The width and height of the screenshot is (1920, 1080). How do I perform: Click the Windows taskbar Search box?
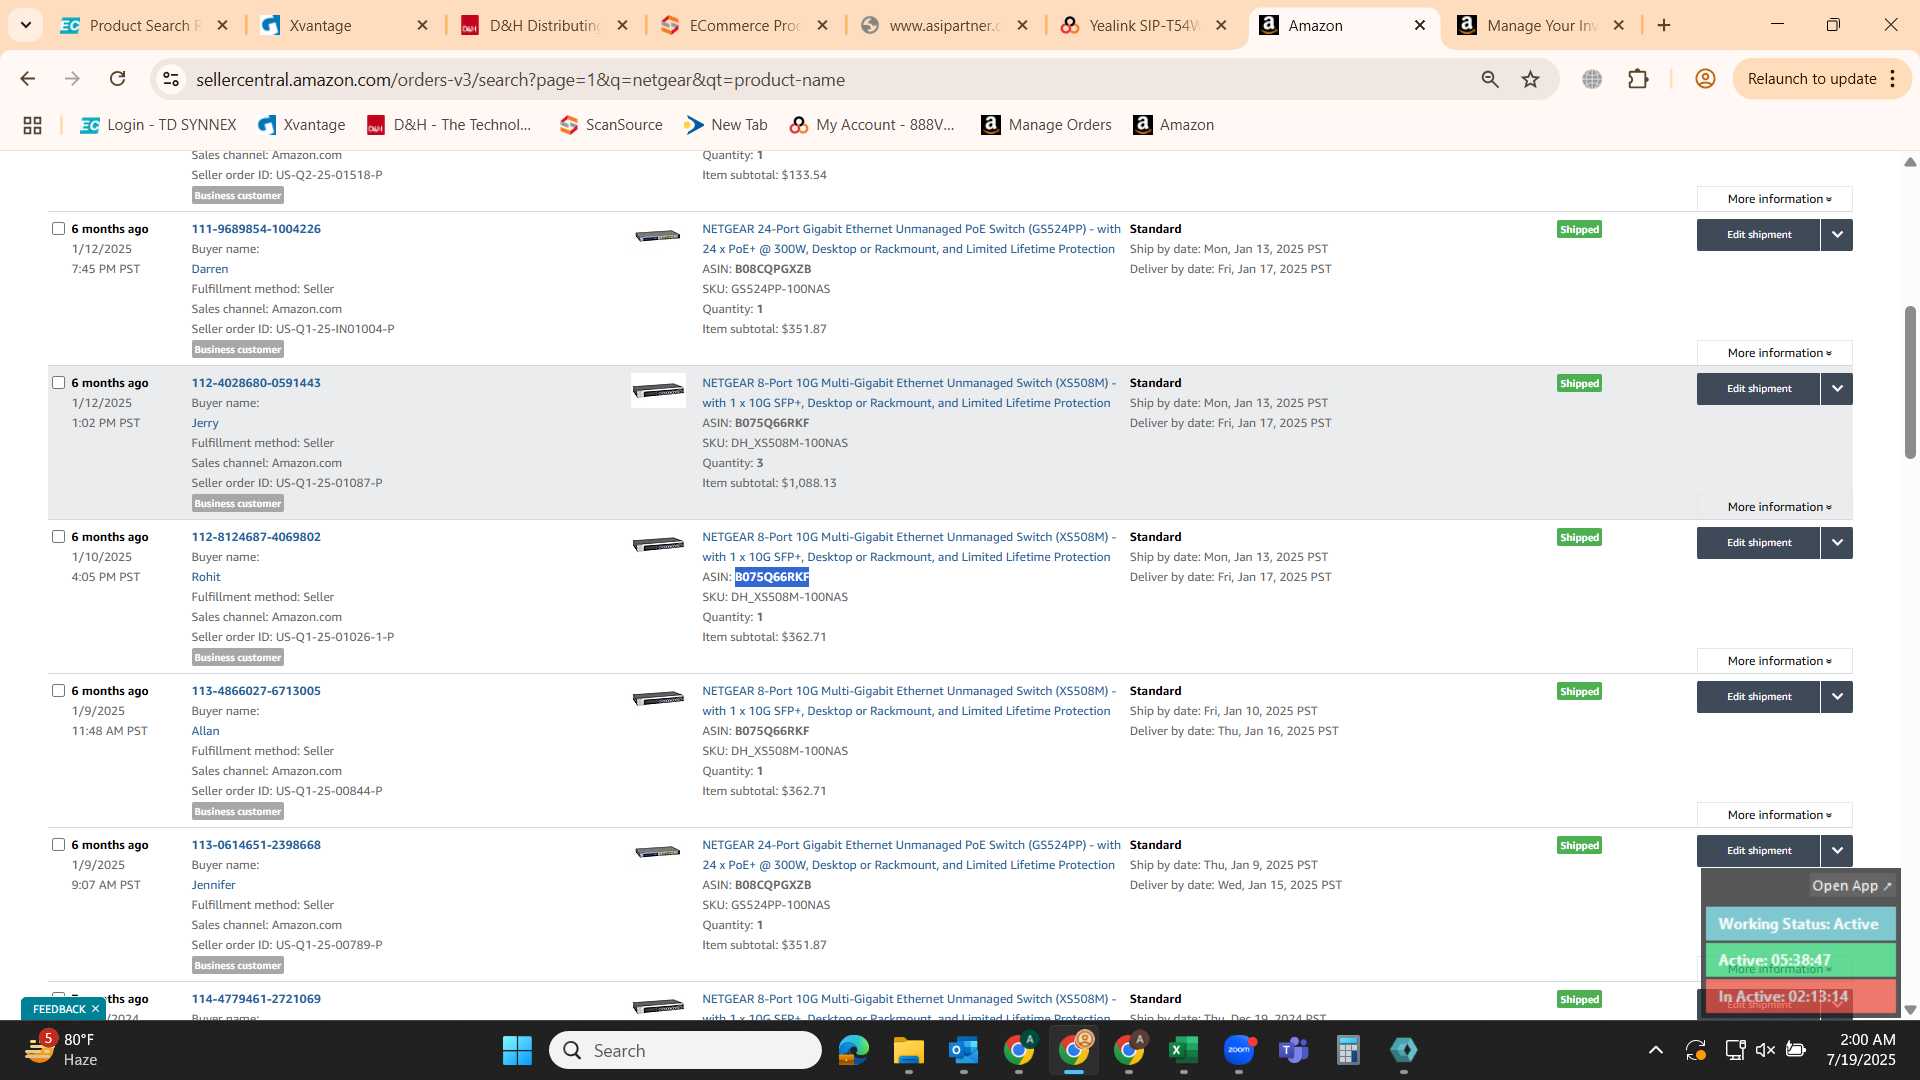click(685, 1051)
